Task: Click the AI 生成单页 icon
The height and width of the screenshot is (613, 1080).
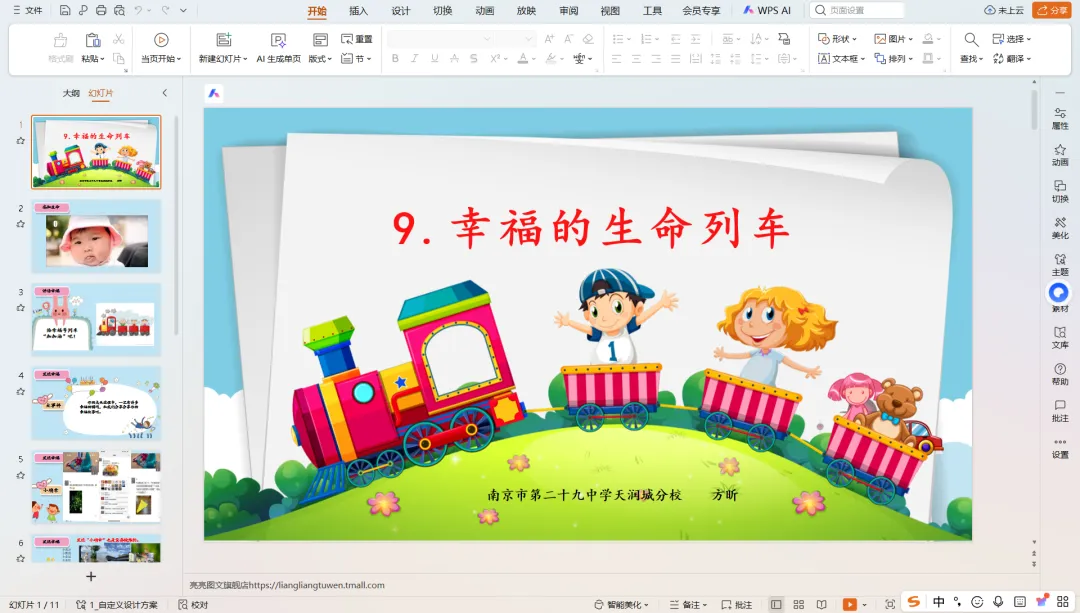Action: point(278,40)
